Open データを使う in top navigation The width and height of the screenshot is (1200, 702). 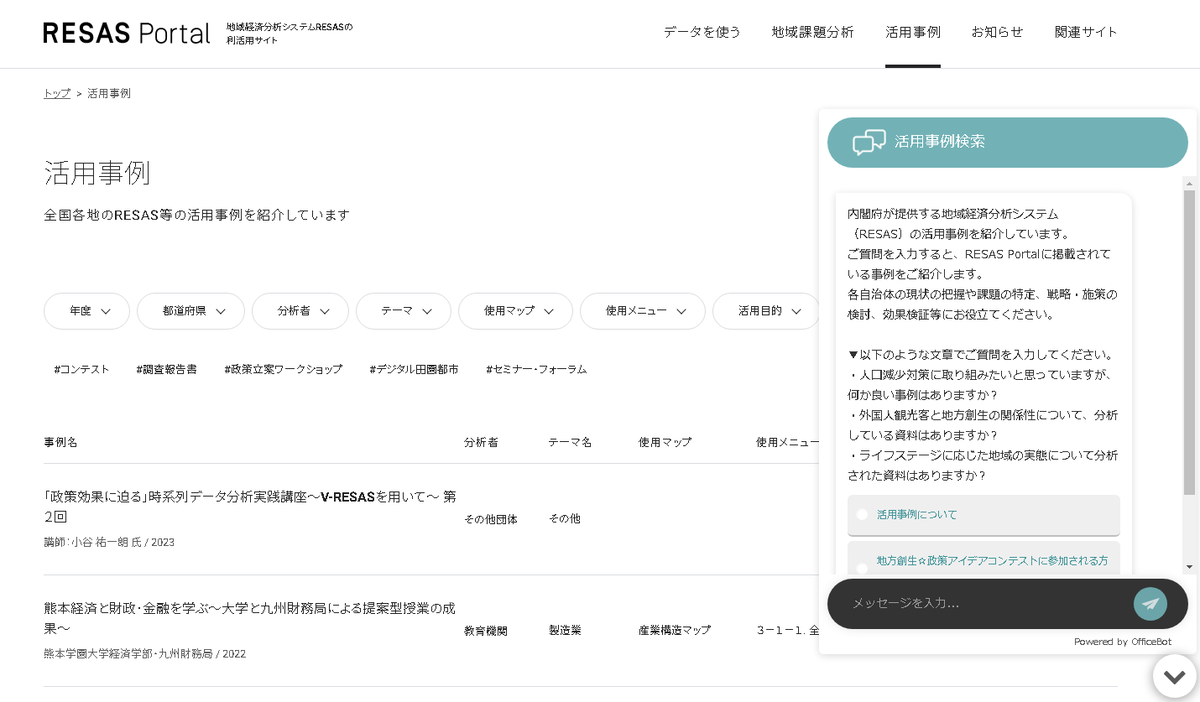click(x=702, y=32)
